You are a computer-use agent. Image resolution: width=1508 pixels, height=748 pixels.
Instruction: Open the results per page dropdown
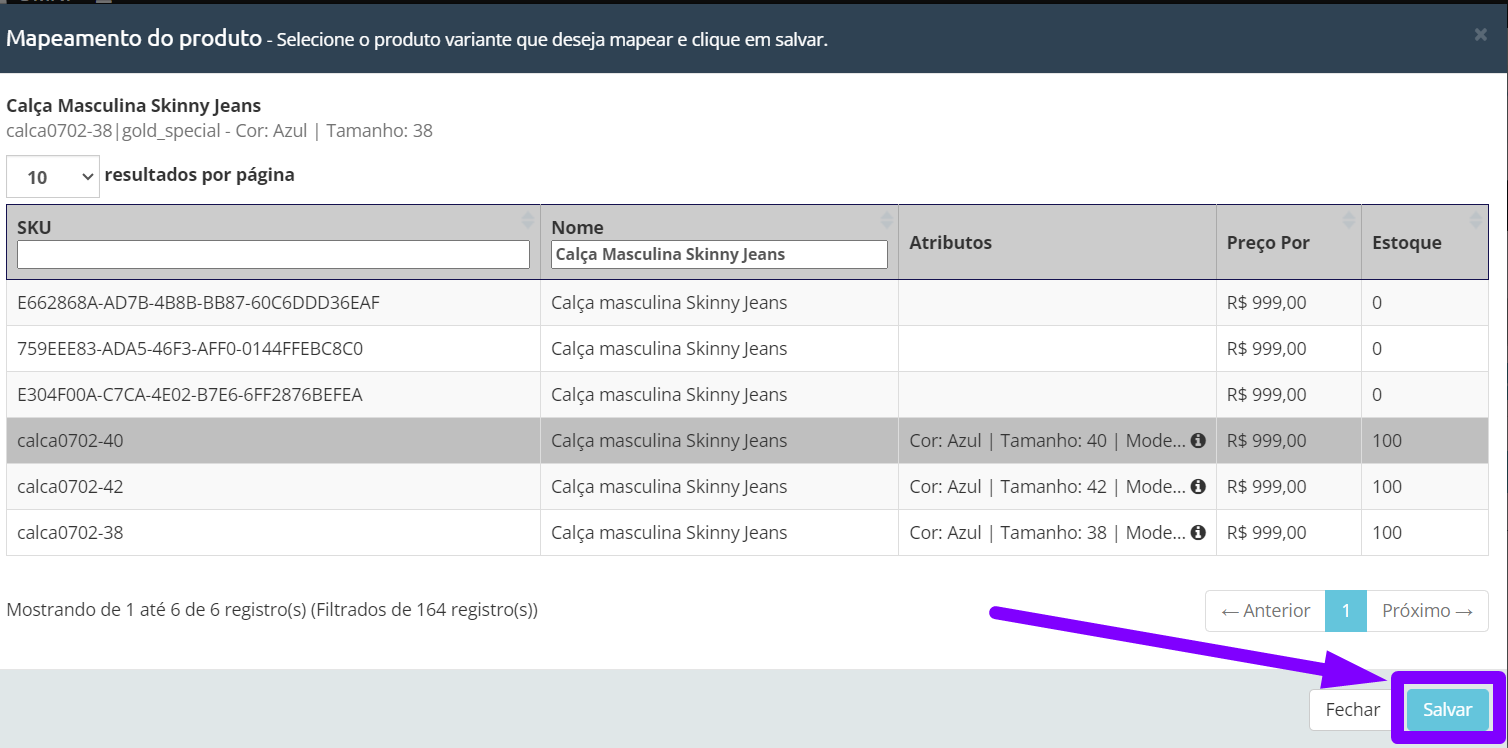pyautogui.click(x=53, y=176)
